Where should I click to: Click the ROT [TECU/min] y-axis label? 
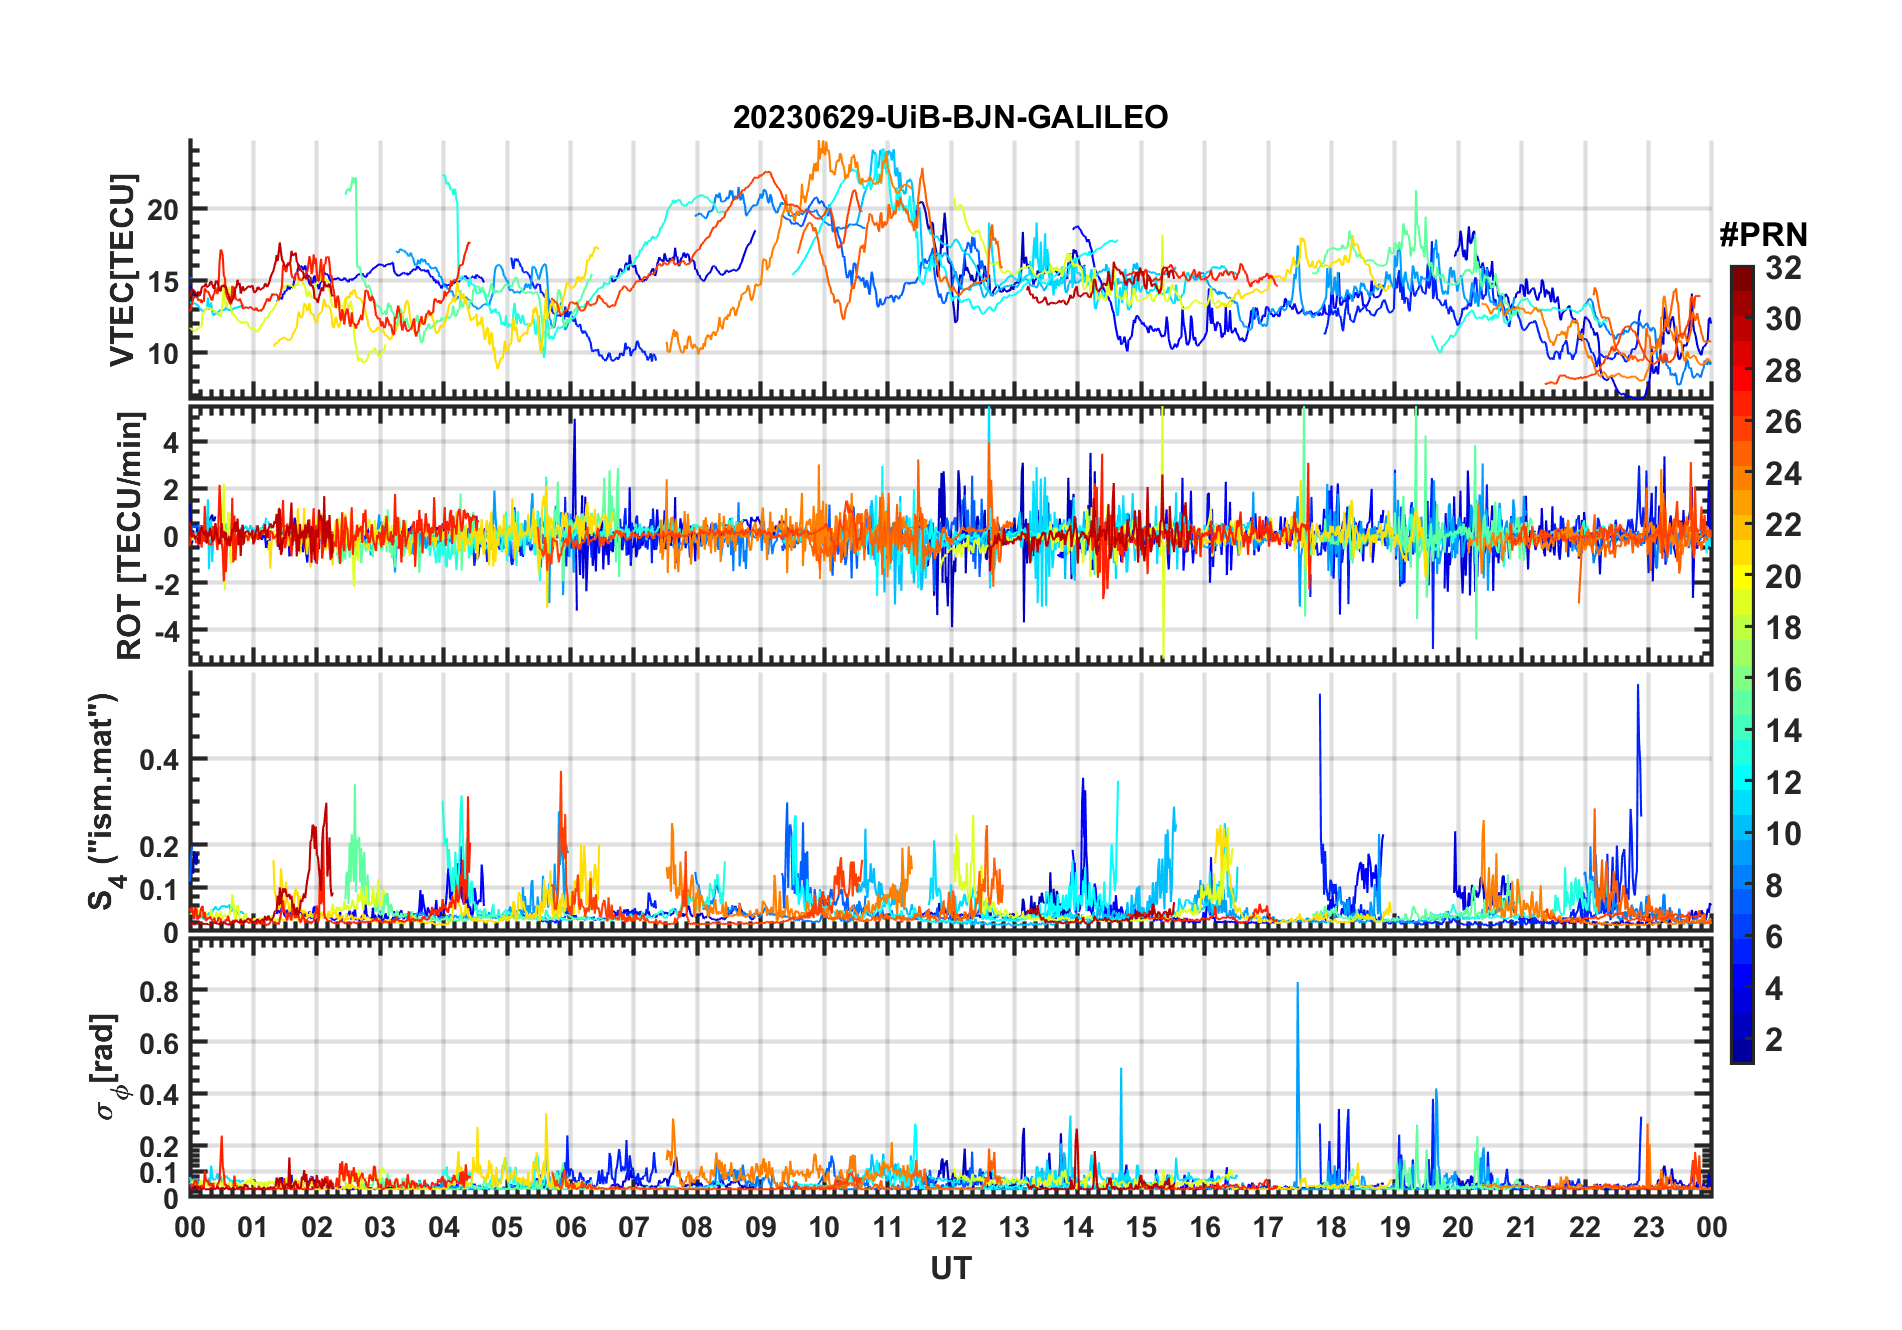tap(129, 535)
